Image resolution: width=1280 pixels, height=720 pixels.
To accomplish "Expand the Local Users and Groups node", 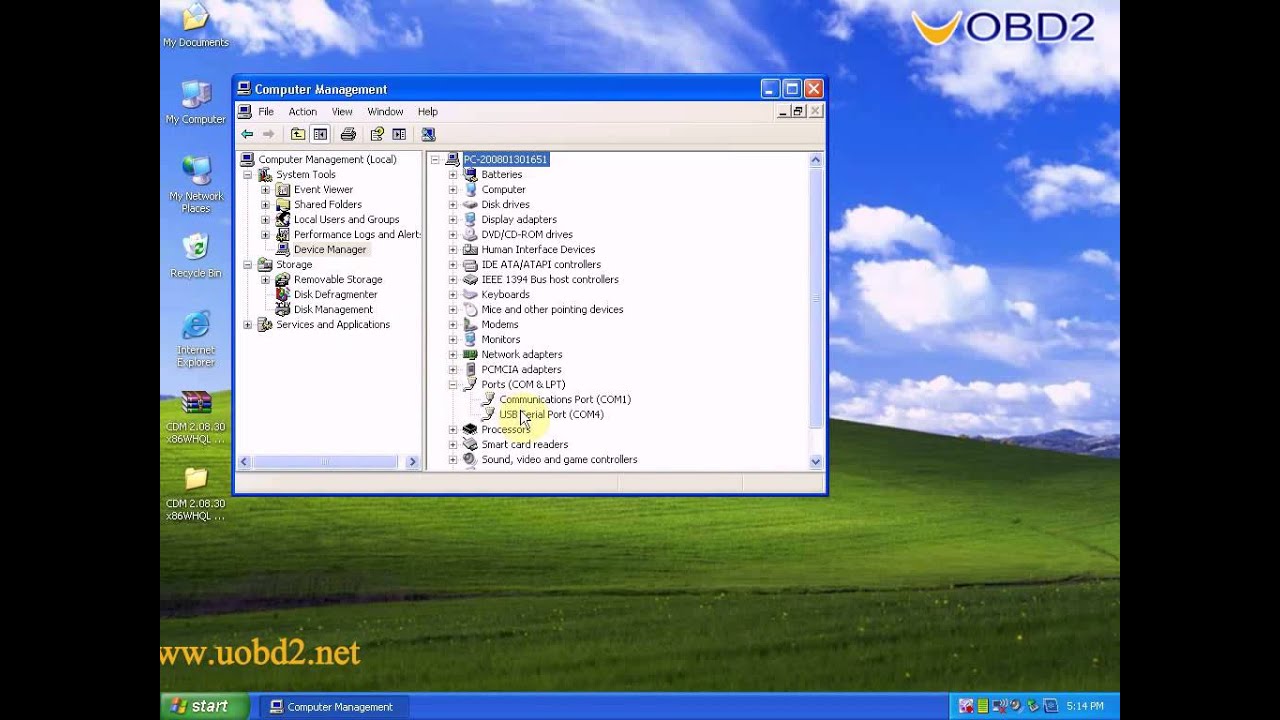I will click(265, 219).
